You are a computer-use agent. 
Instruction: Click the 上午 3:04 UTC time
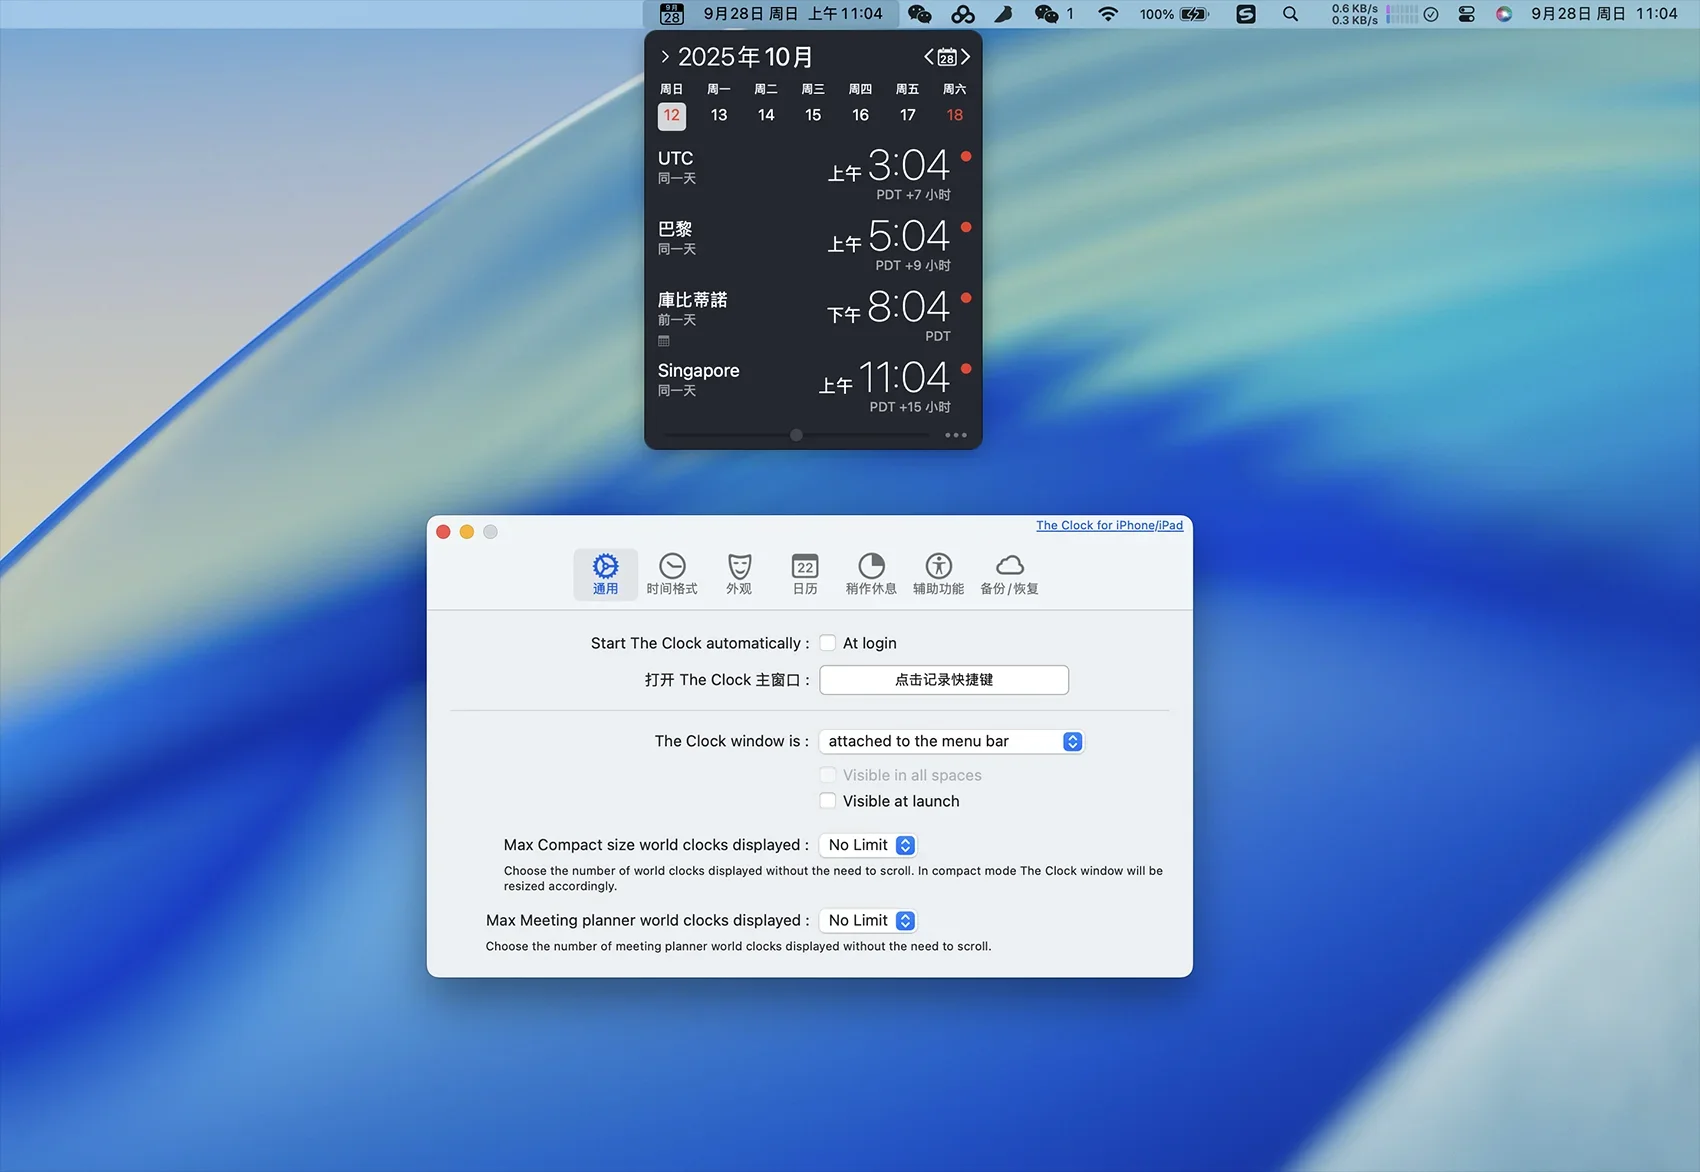pyautogui.click(x=889, y=166)
